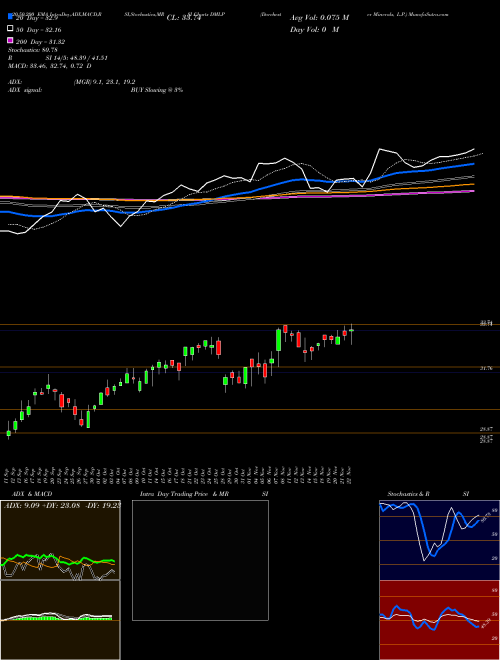Select the '200 Day = 31.32' label

40,42
